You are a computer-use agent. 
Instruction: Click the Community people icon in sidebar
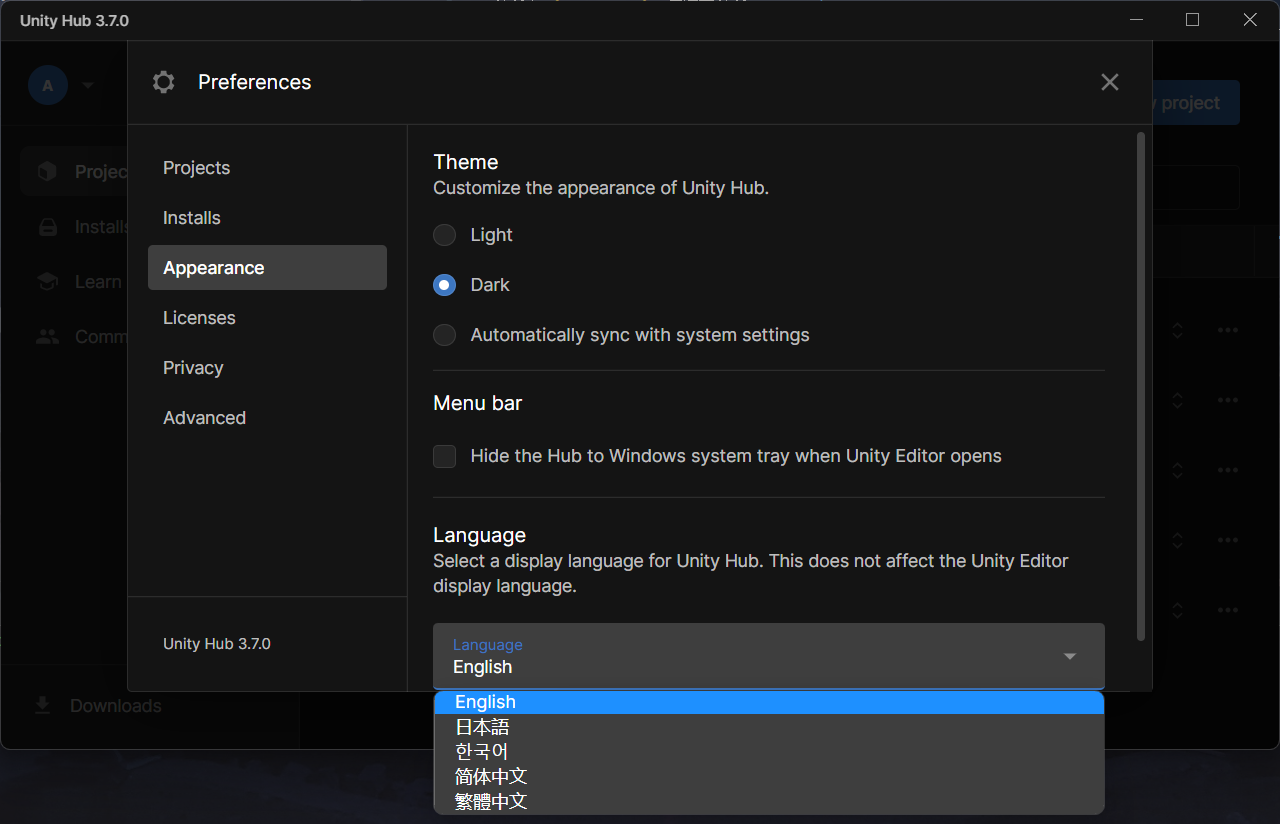pyautogui.click(x=47, y=337)
